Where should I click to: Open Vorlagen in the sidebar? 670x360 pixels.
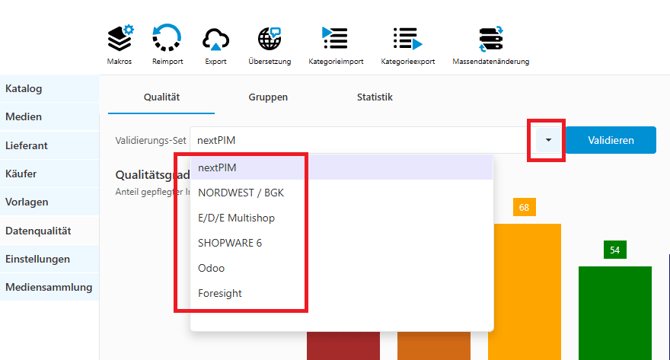[x=50, y=202]
